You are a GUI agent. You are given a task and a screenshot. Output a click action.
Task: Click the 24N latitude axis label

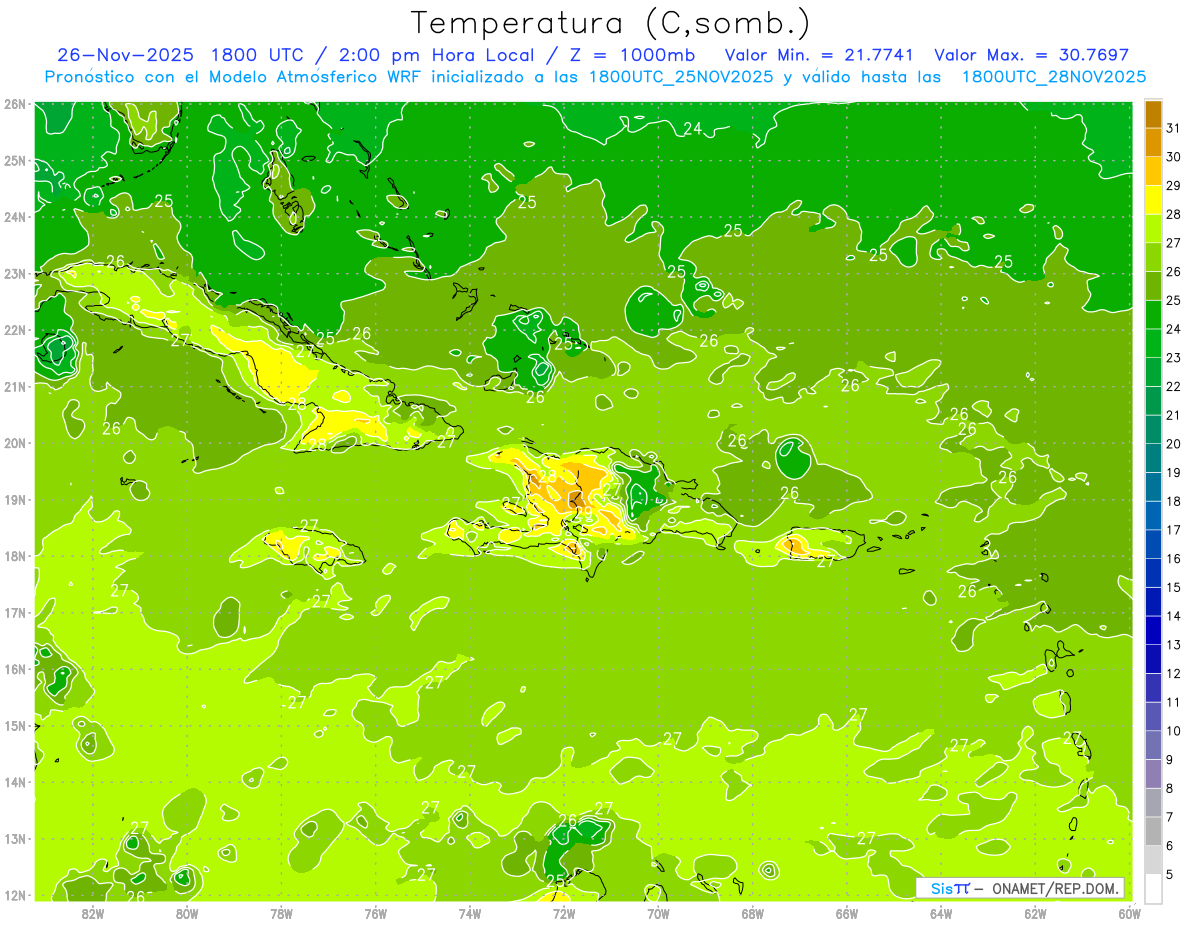[x=14, y=217]
